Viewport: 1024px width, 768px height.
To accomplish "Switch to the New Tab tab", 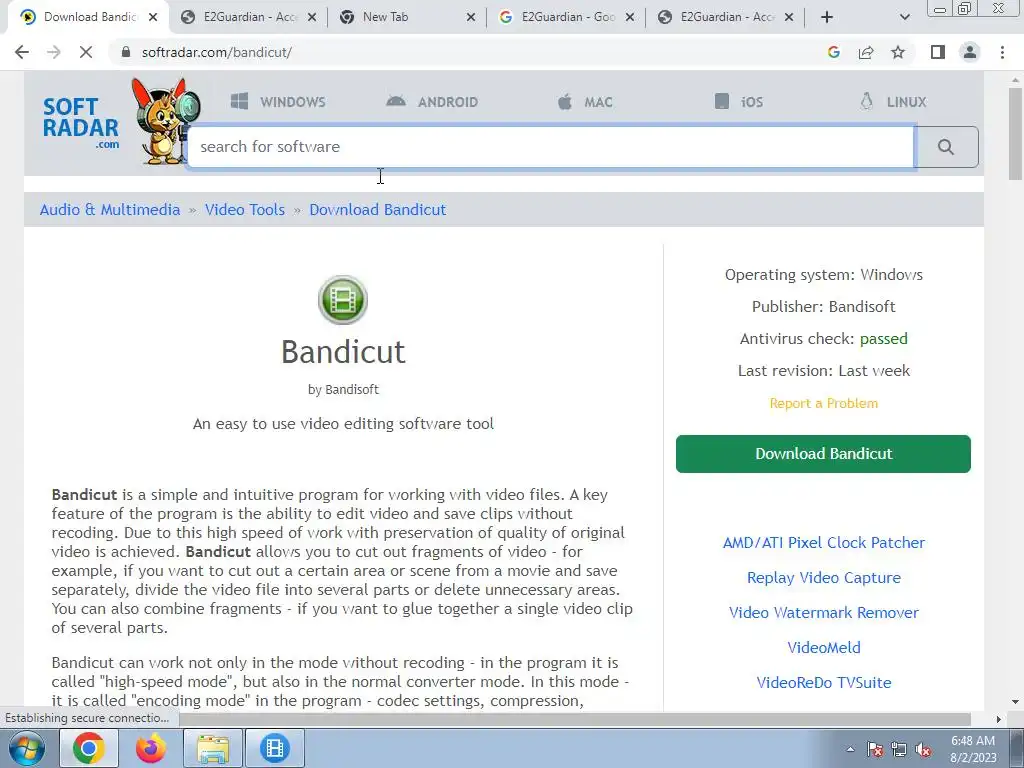I will coord(408,17).
